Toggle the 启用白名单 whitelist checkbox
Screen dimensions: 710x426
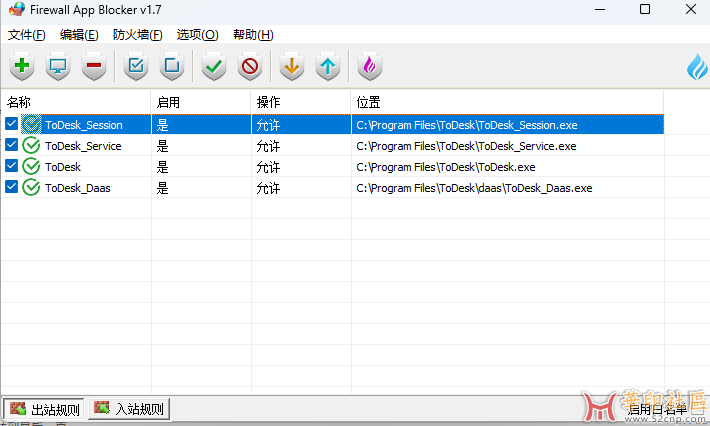click(x=700, y=409)
